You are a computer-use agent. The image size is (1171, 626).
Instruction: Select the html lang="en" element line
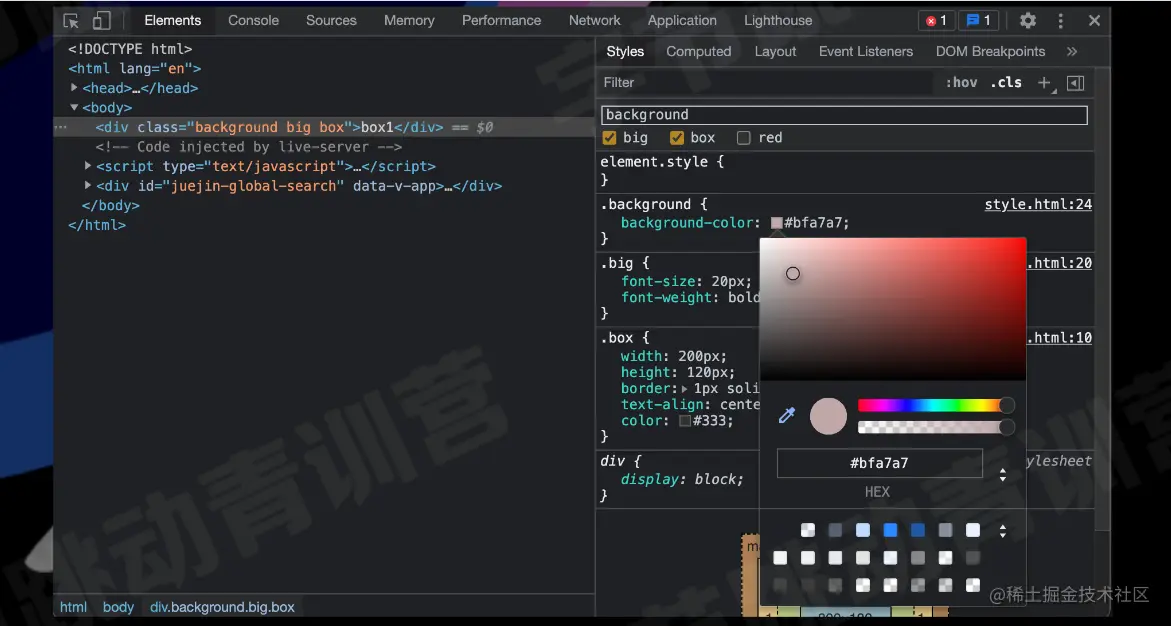click(x=134, y=69)
